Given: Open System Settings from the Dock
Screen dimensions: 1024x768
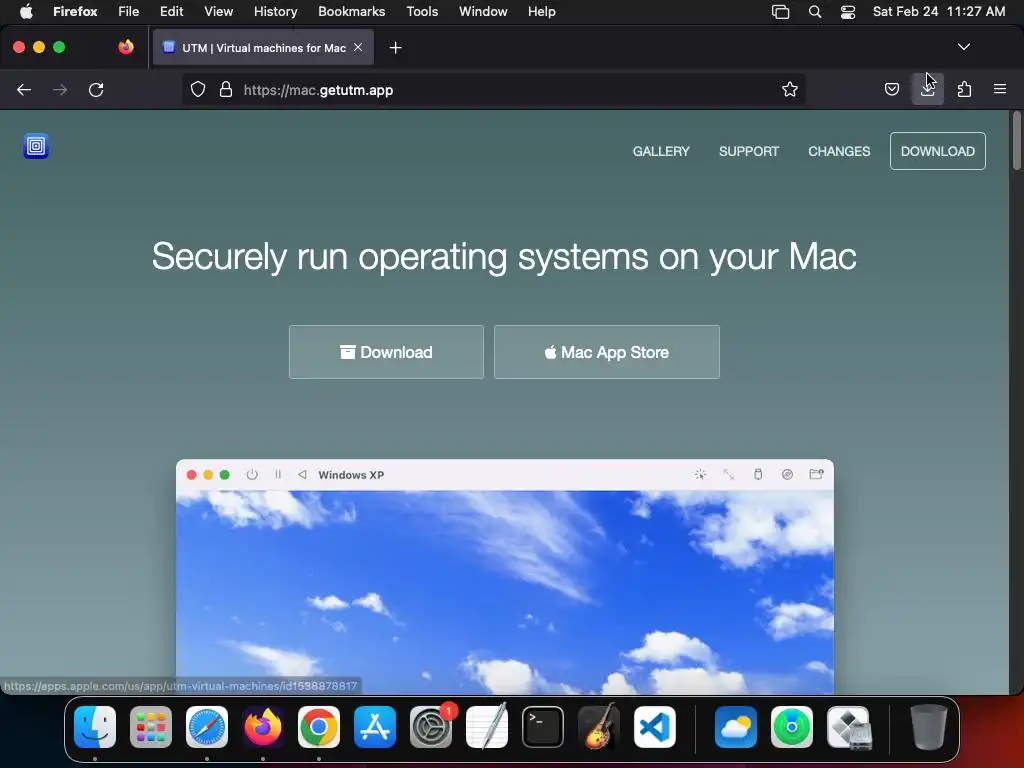Looking at the screenshot, I should pyautogui.click(x=431, y=727).
